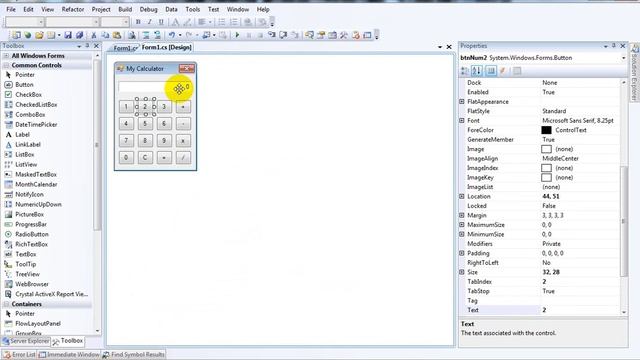The height and width of the screenshot is (360, 640).
Task: Start debugging with the green play icon
Action: (237, 35)
